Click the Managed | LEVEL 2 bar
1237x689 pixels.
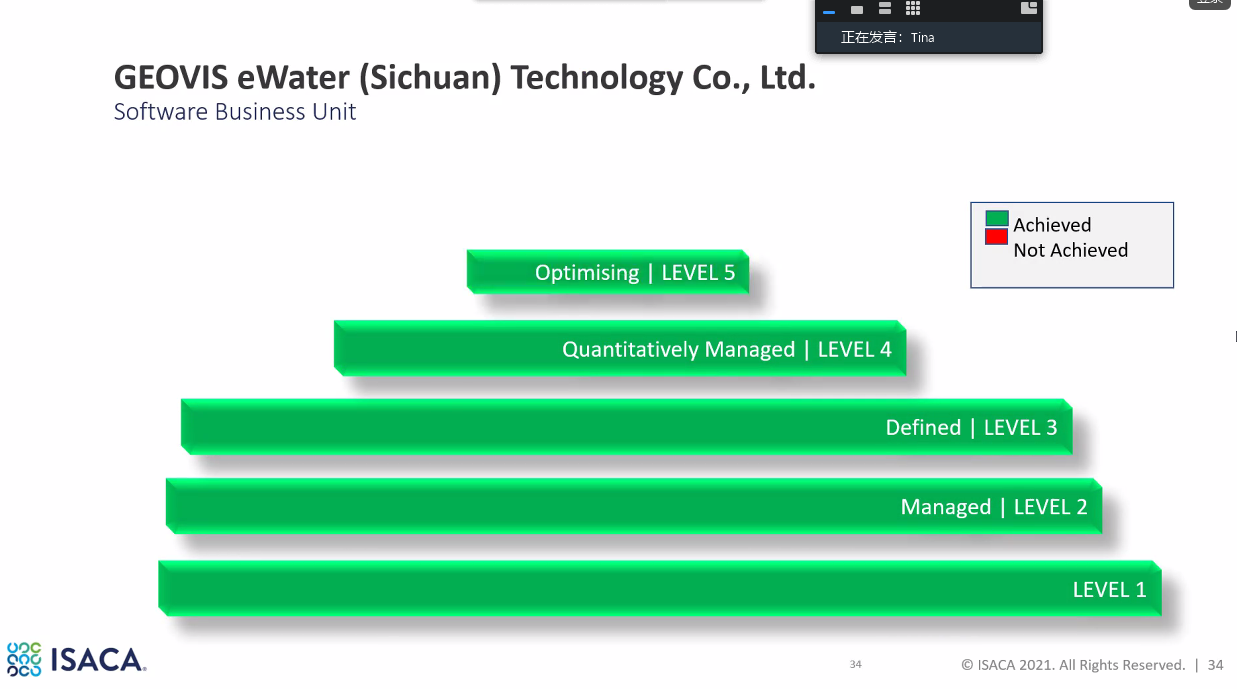[x=634, y=506]
